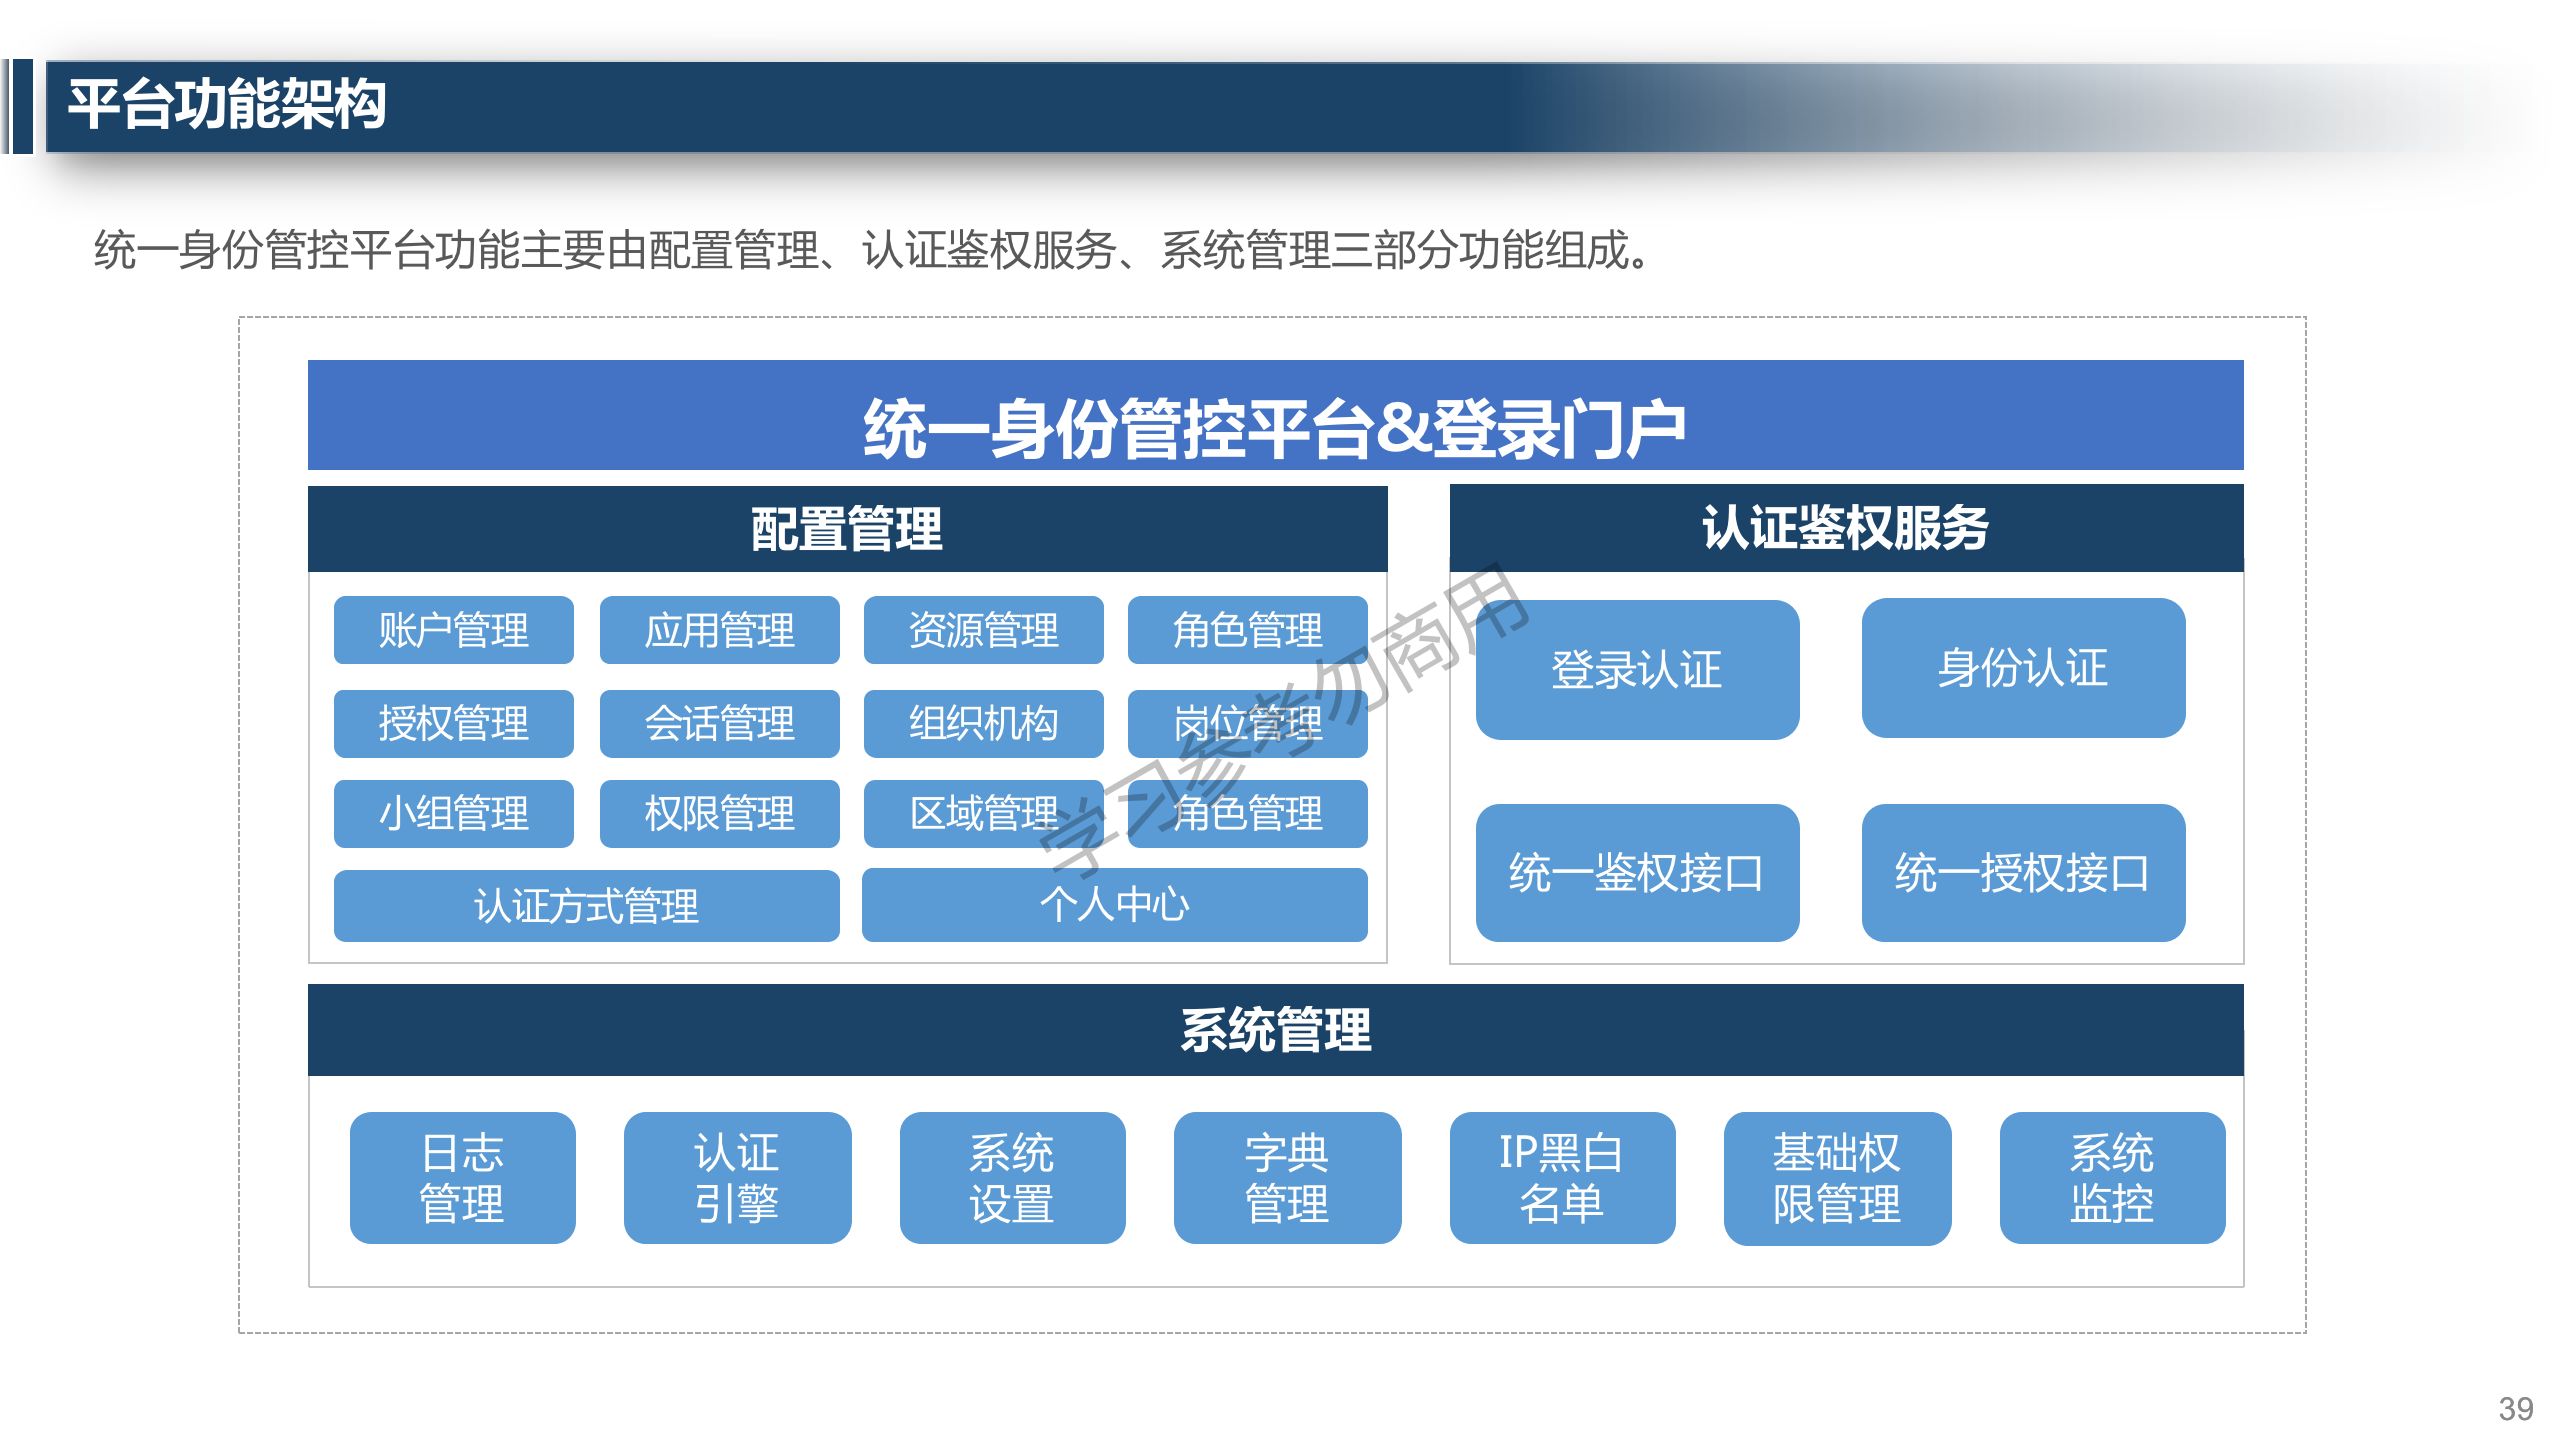Click the 系统管理 section header
The image size is (2560, 1440).
[1275, 1030]
